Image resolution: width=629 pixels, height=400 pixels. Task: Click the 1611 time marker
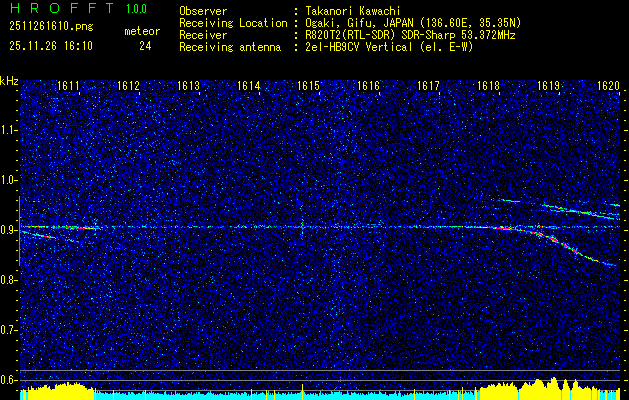pos(68,86)
